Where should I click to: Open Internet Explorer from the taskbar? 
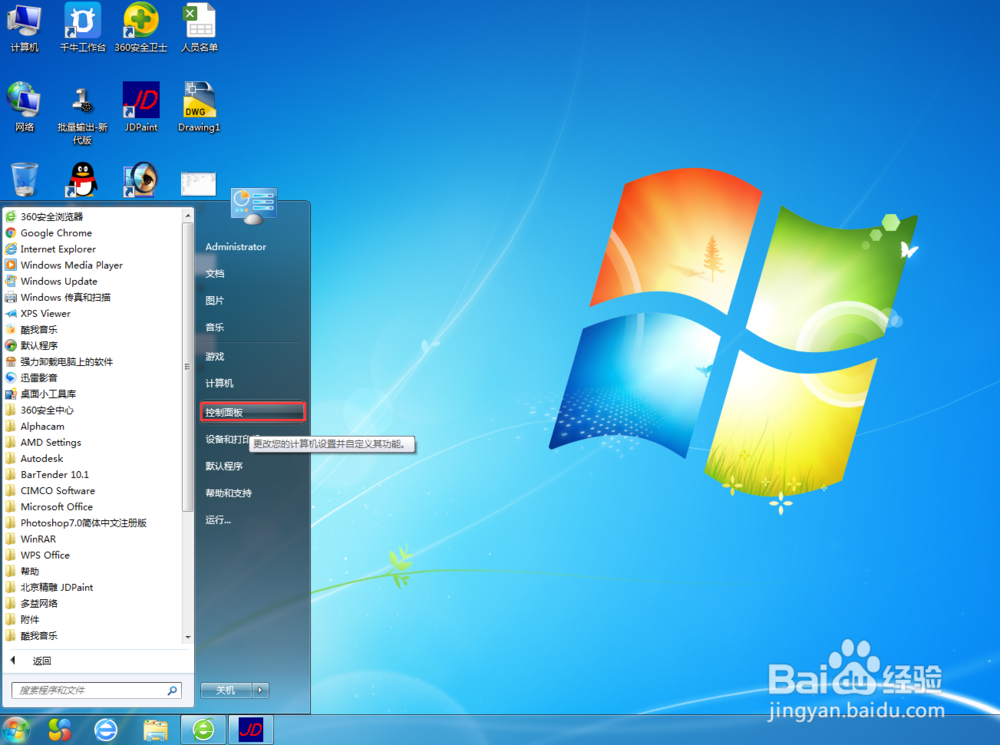tap(106, 730)
